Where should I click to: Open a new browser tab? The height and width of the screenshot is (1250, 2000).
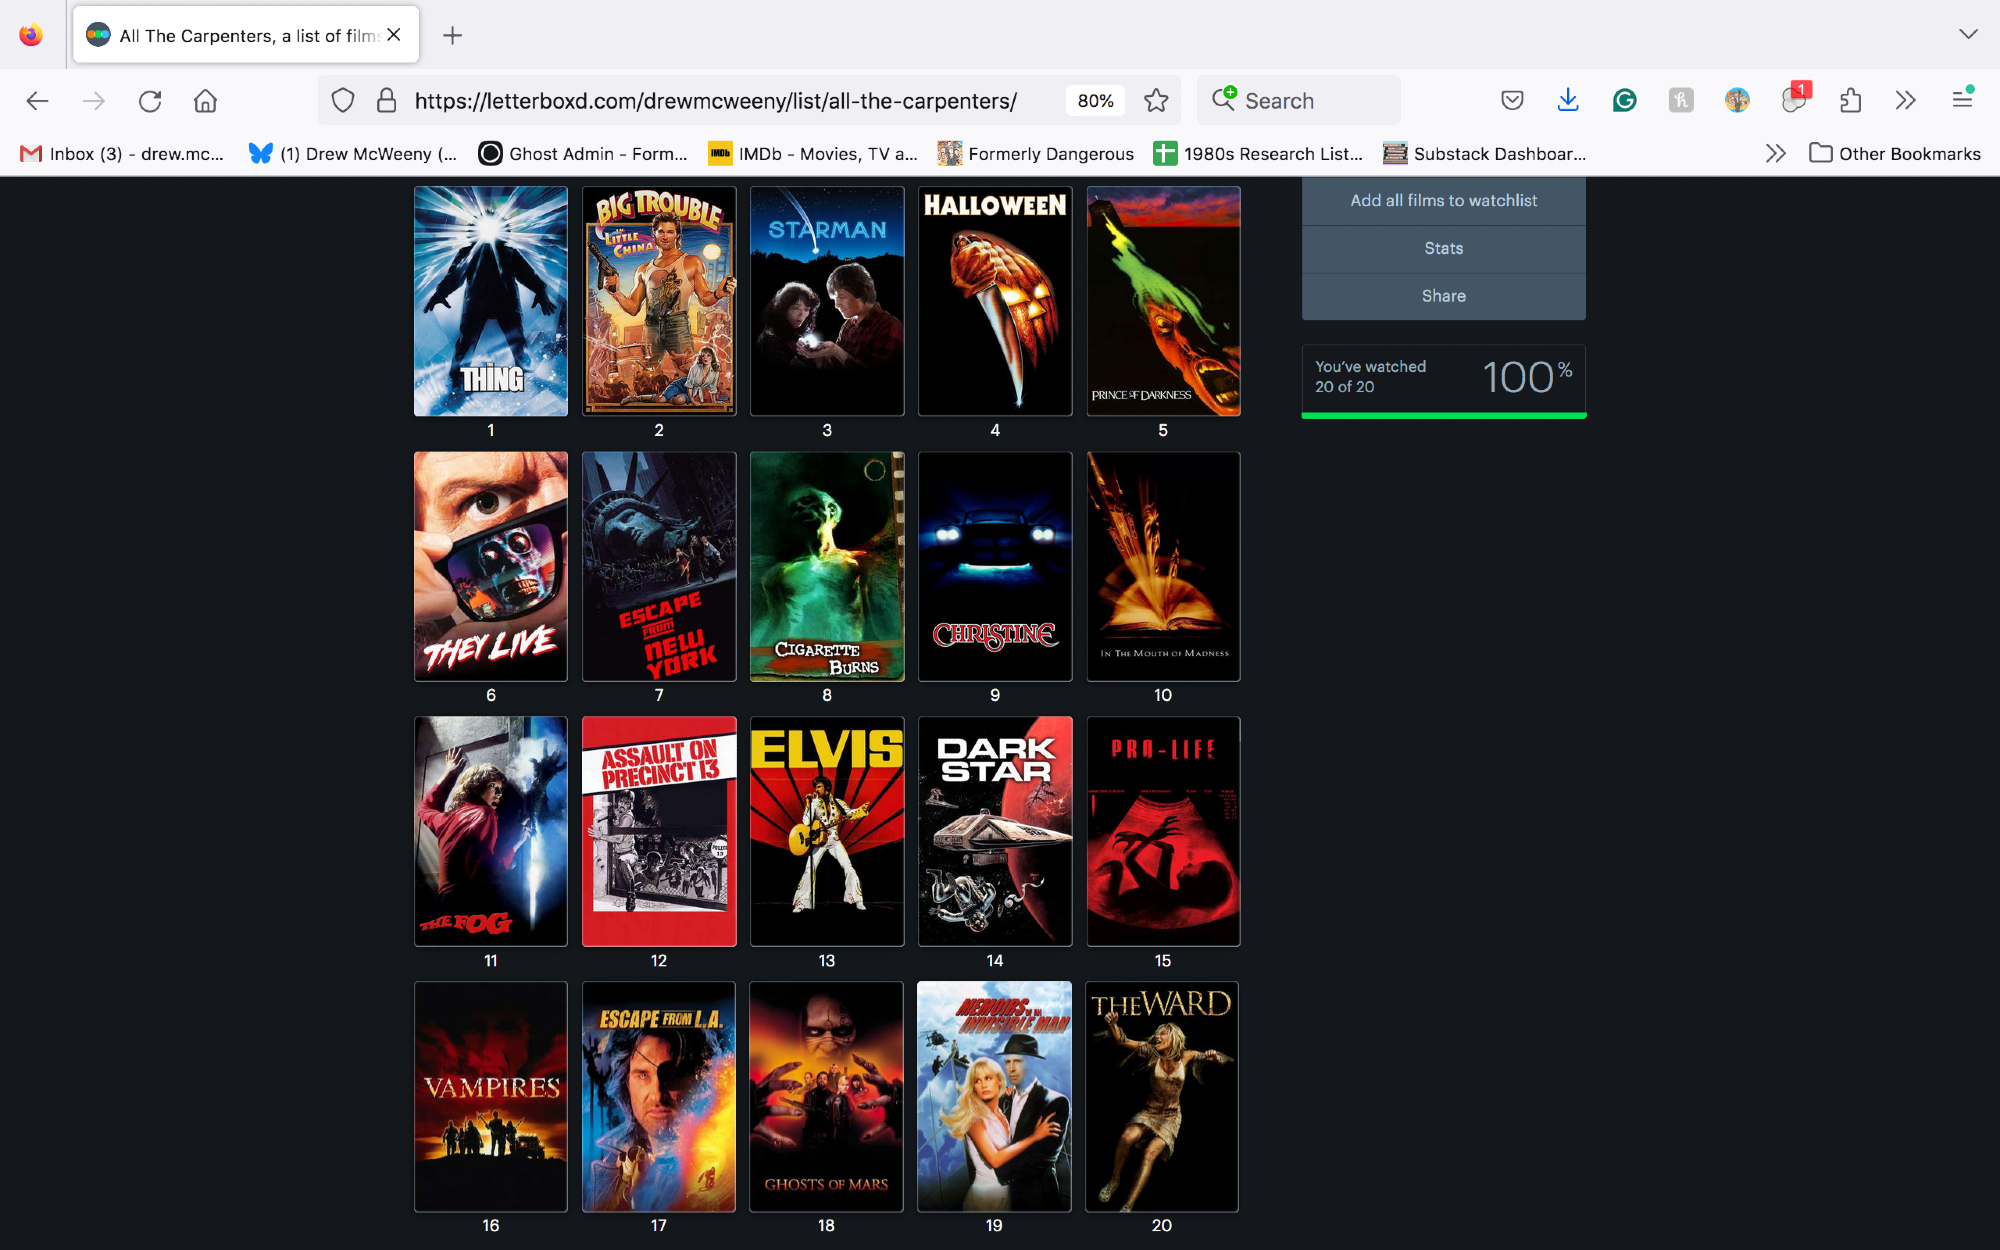click(452, 36)
